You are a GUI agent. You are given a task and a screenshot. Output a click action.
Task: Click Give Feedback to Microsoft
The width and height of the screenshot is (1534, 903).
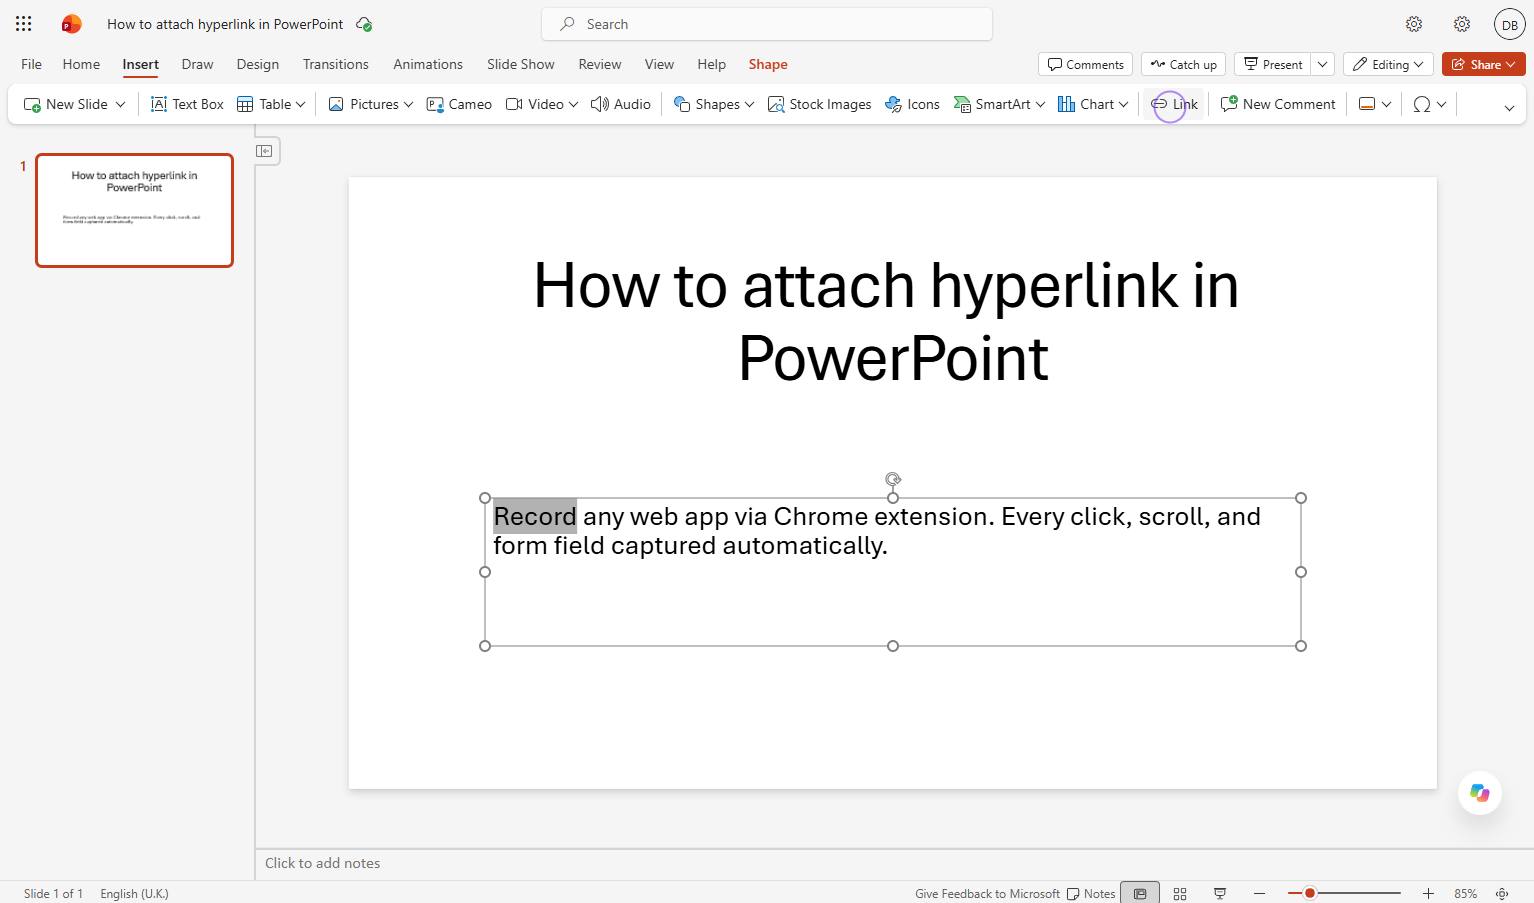click(x=987, y=893)
